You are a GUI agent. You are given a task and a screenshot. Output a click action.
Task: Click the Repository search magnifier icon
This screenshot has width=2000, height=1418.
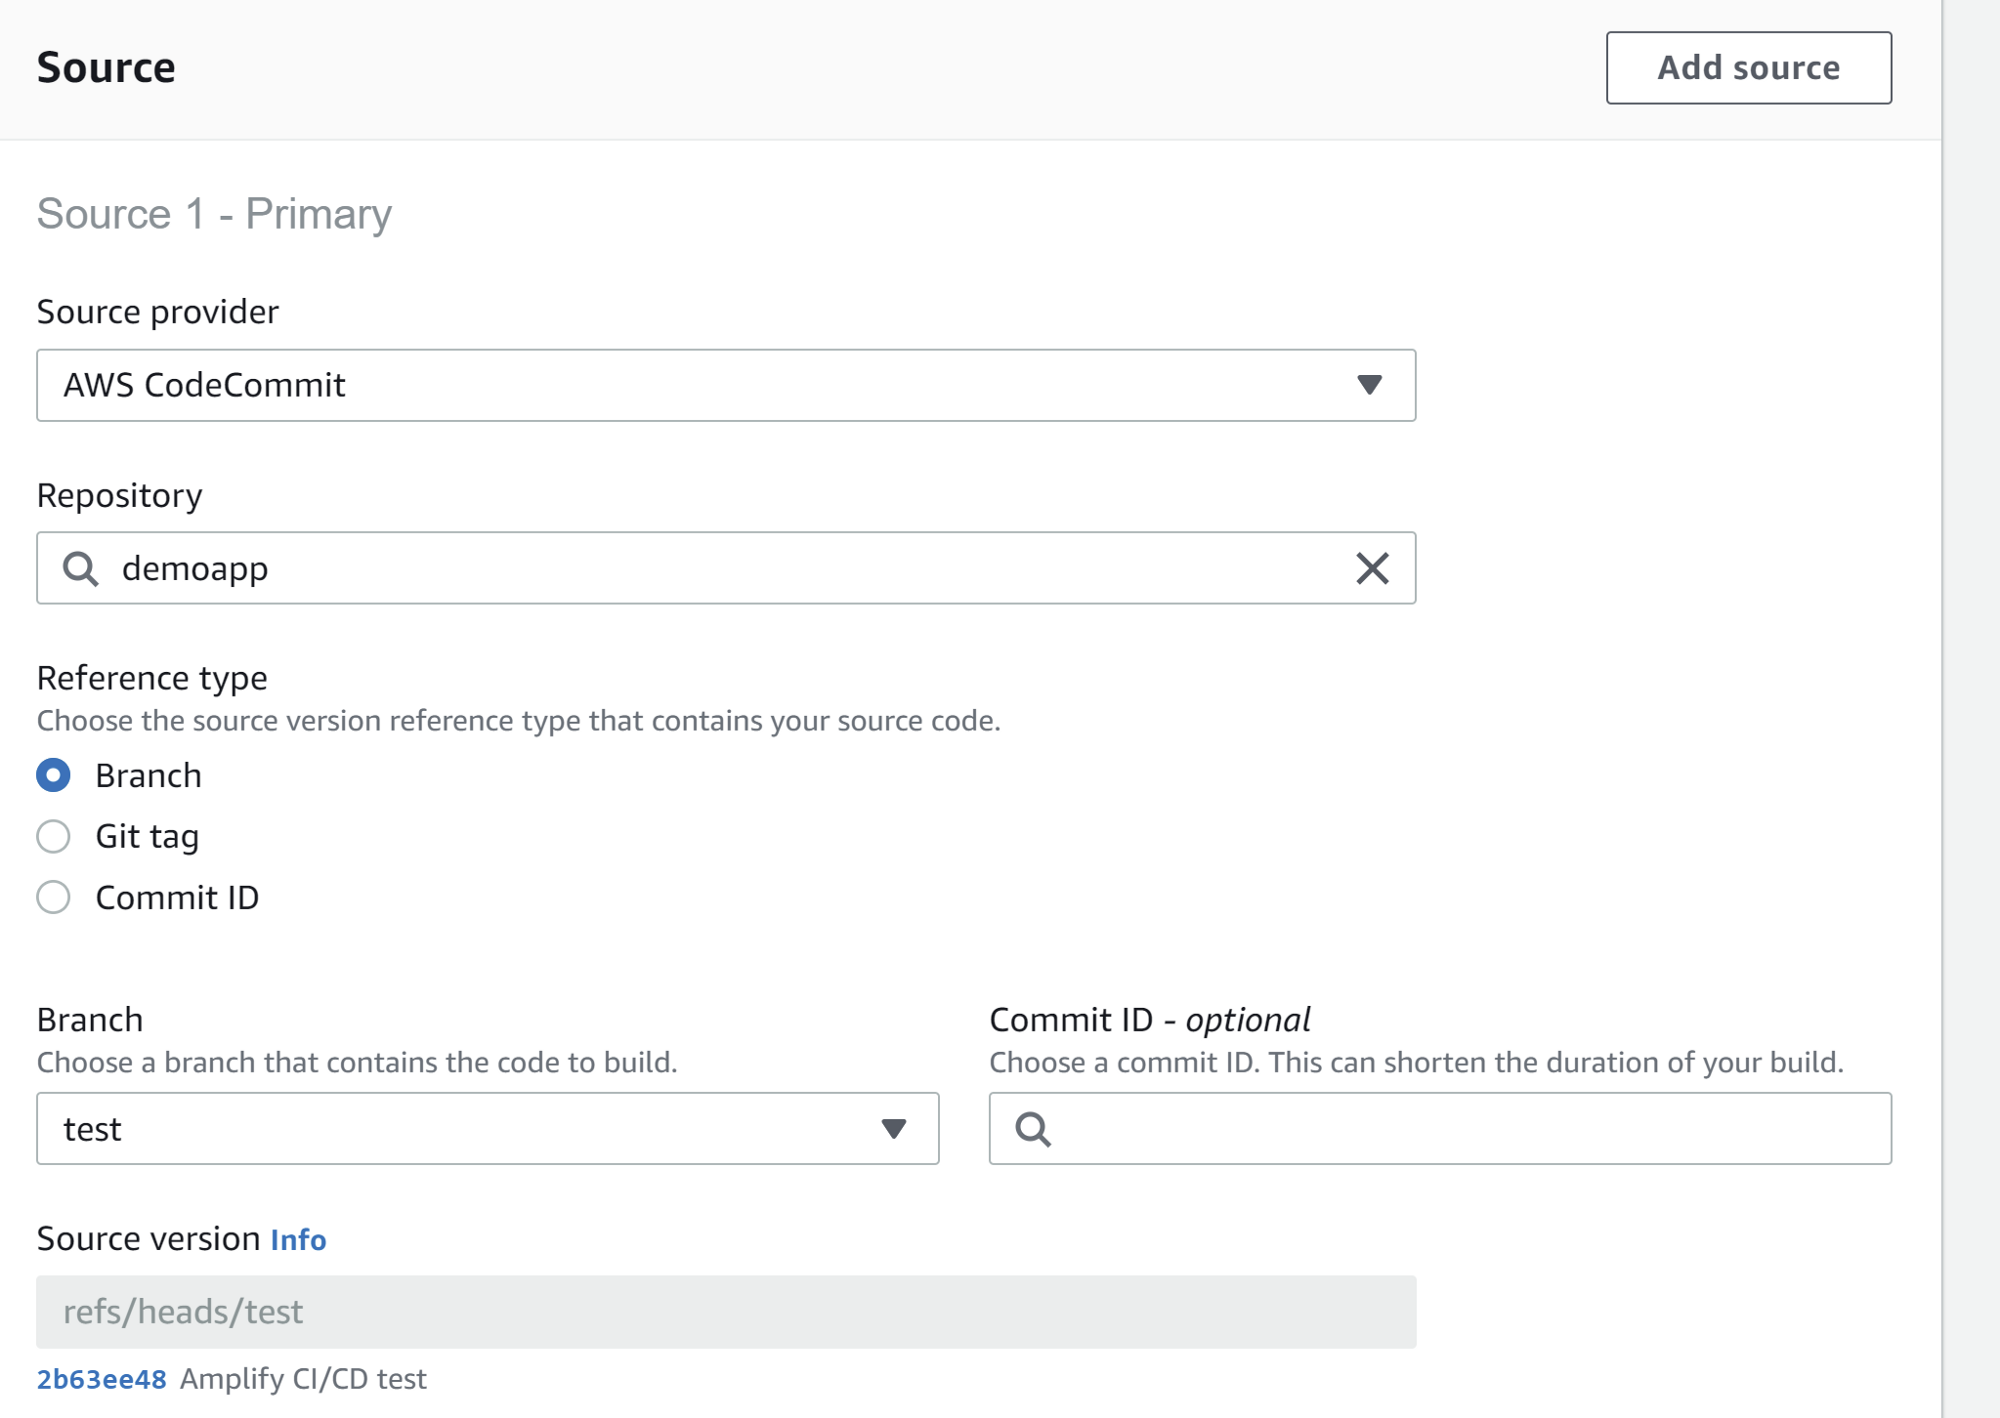click(81, 568)
